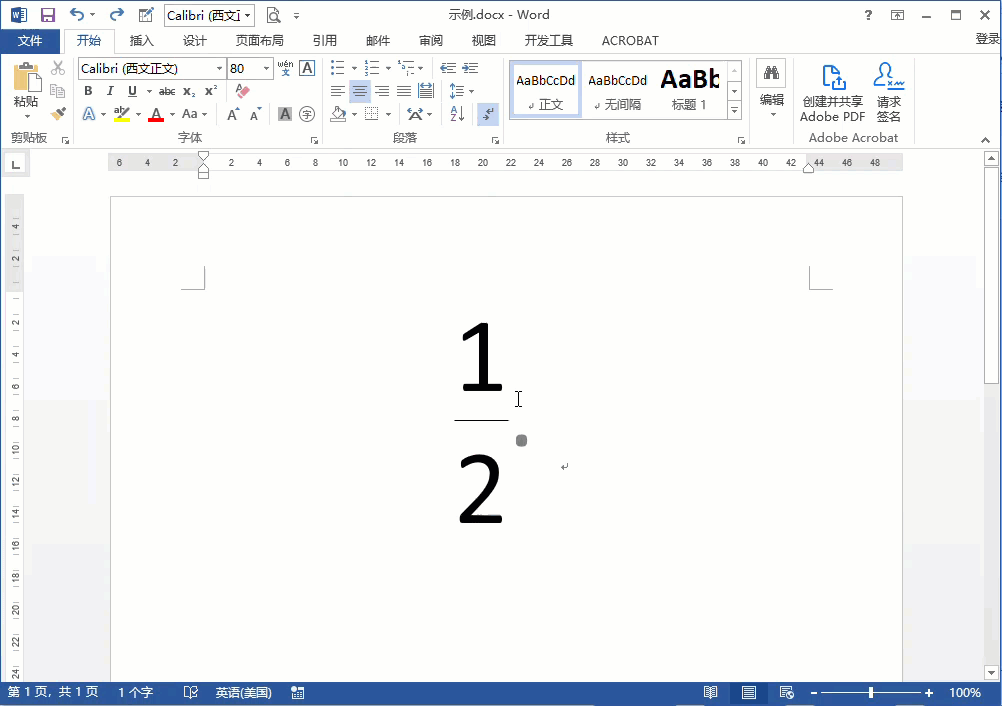Open the font size dropdown

coord(266,68)
